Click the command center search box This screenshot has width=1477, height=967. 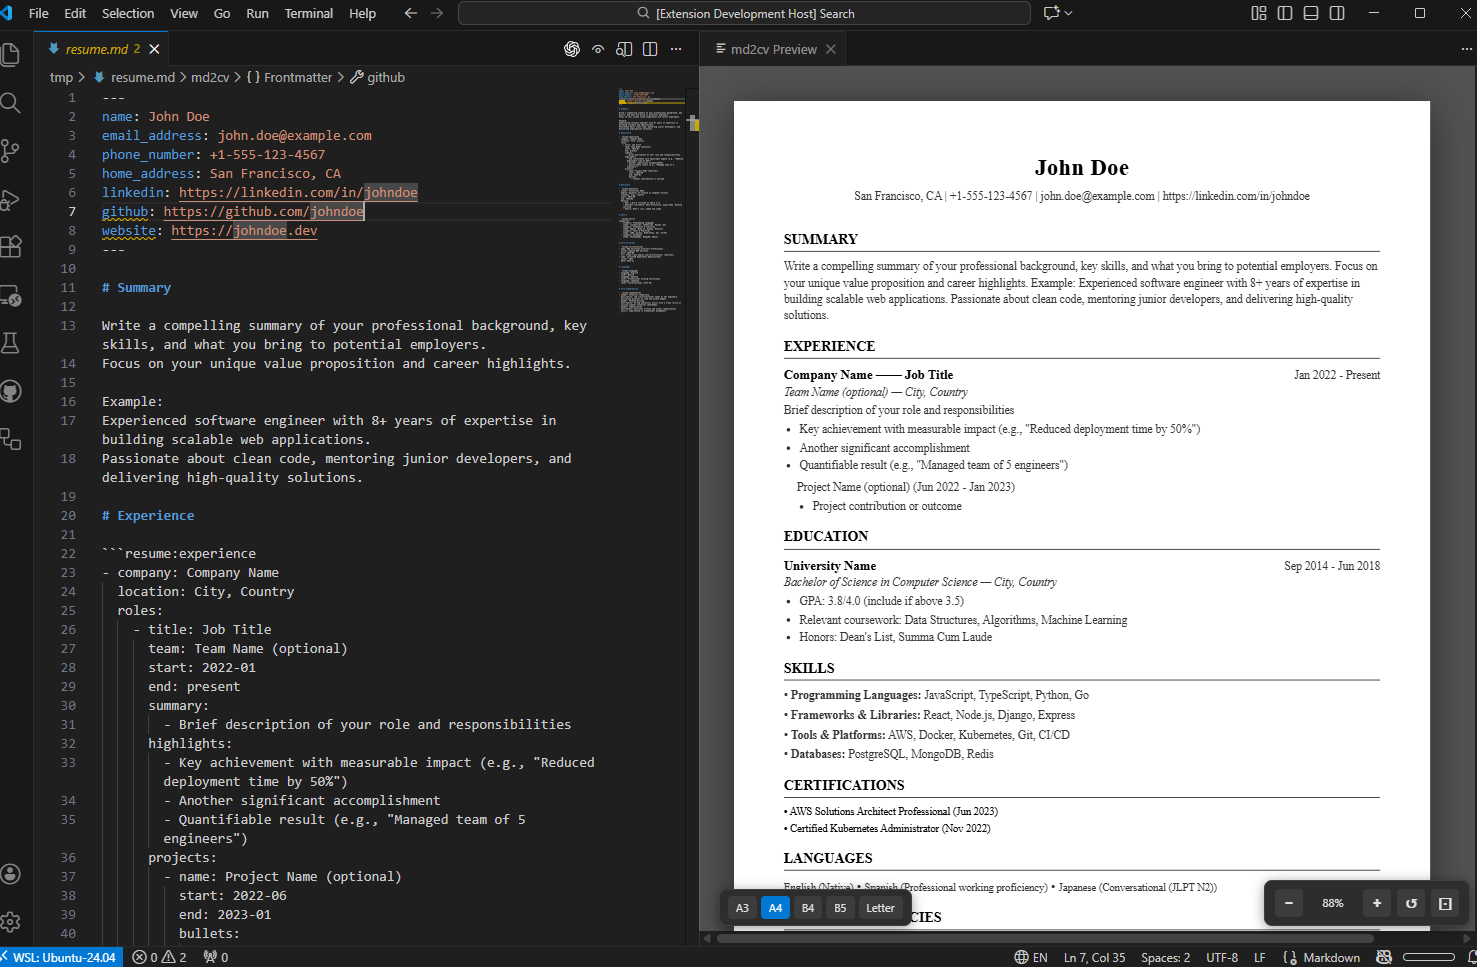pyautogui.click(x=744, y=13)
